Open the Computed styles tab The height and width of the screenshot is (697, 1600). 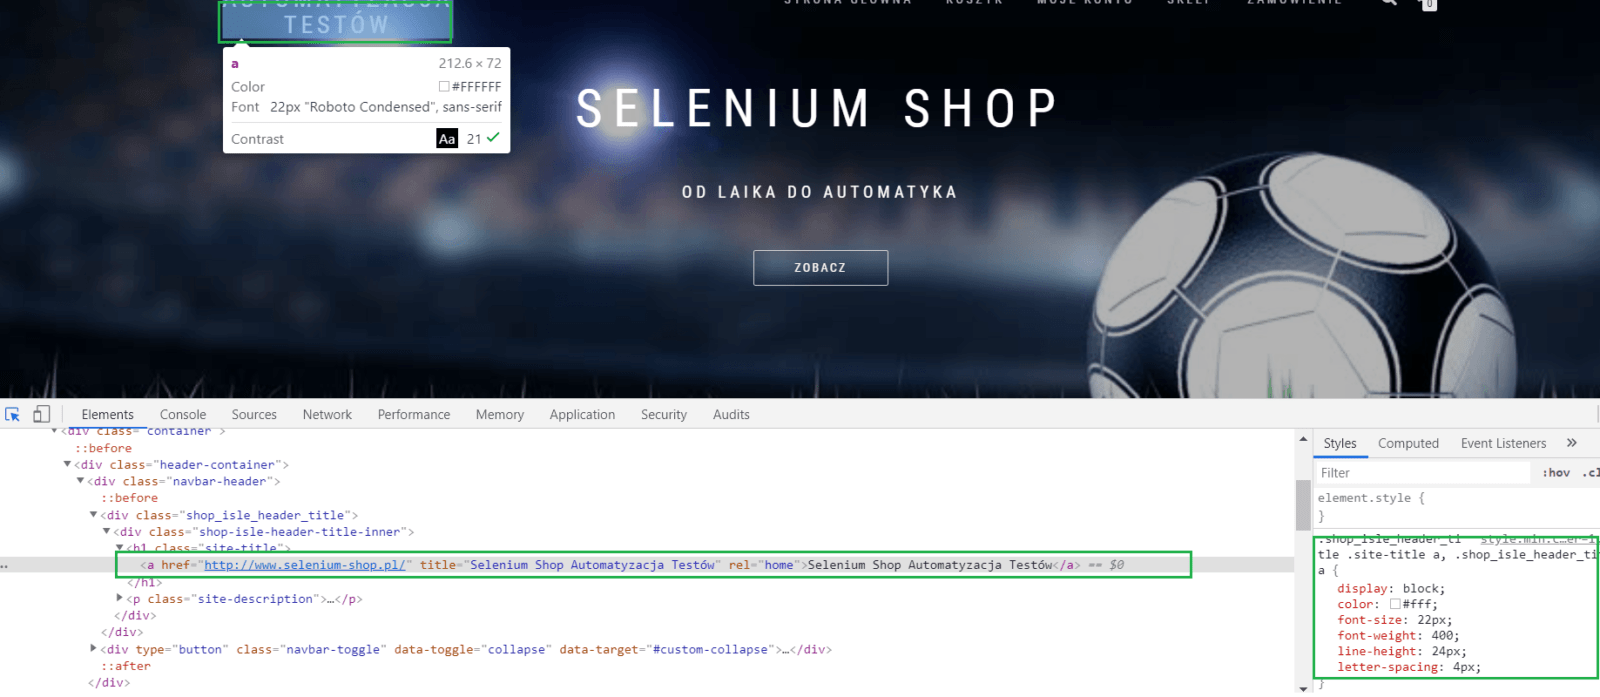point(1408,444)
